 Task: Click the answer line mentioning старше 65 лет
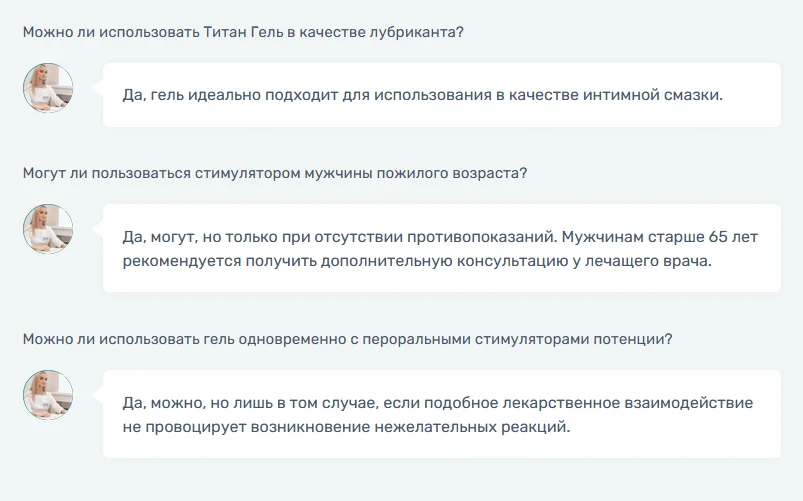440,237
